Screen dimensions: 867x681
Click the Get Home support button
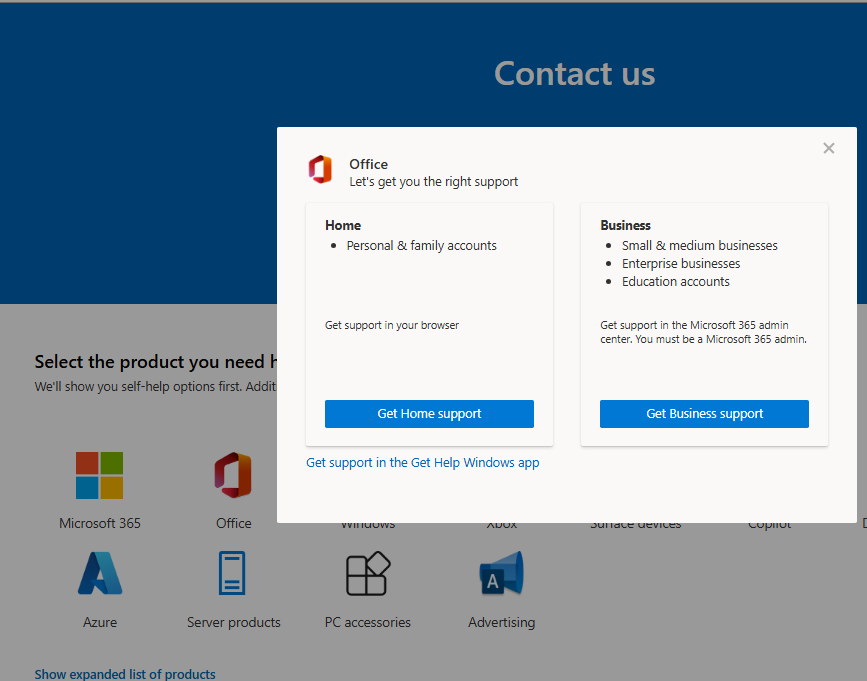[429, 413]
